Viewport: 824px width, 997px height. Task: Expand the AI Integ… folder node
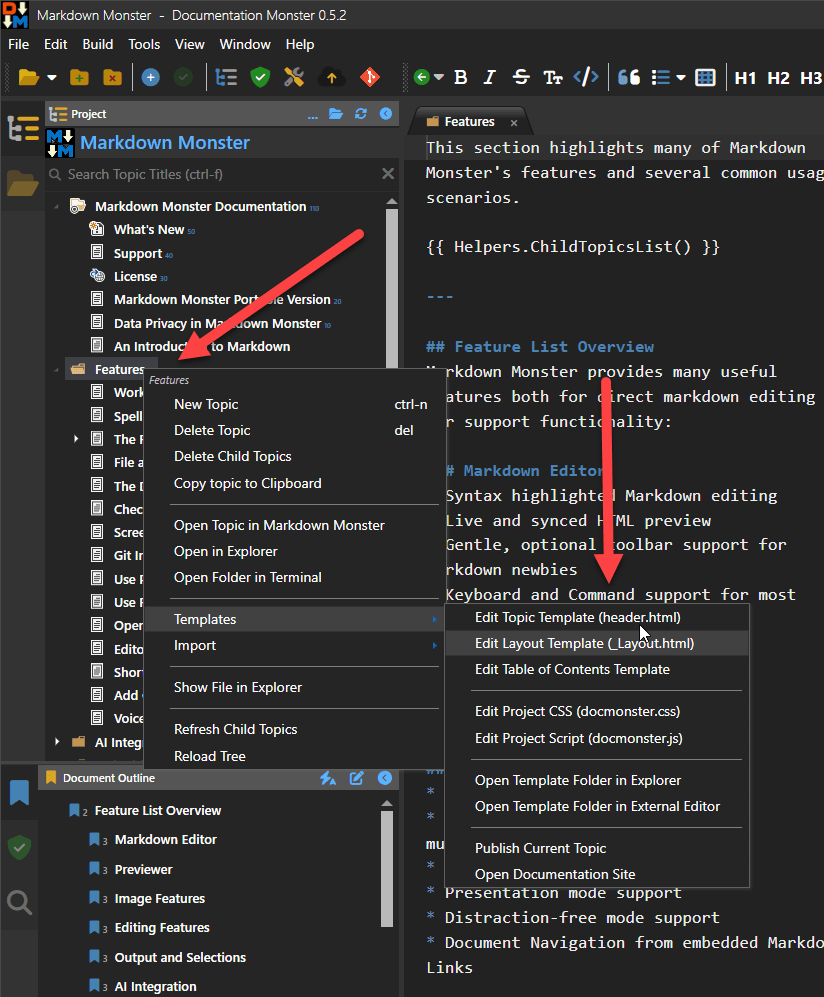[57, 742]
